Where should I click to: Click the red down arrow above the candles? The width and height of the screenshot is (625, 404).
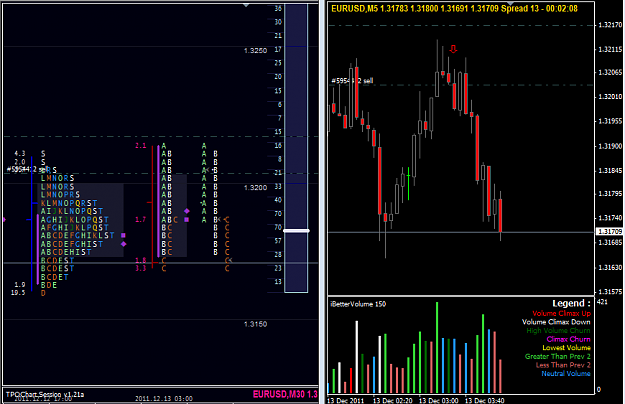(453, 49)
